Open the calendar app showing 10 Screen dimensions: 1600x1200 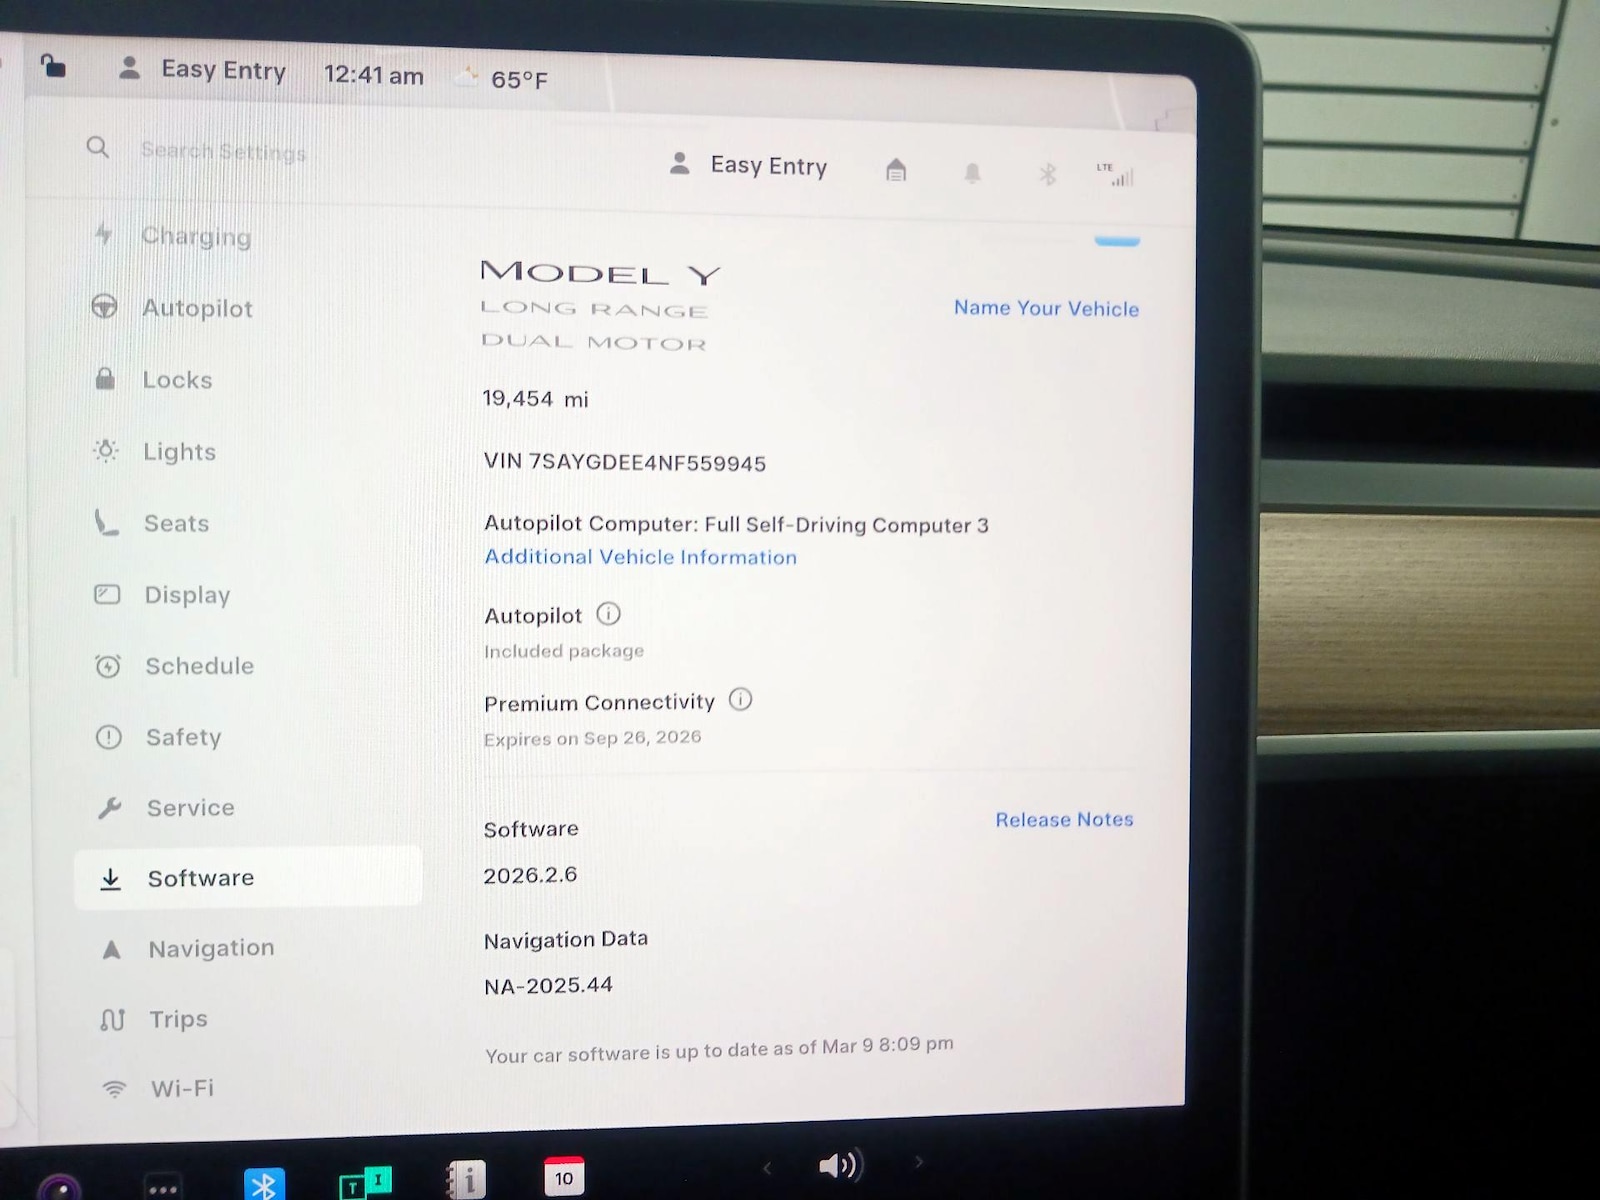(564, 1177)
